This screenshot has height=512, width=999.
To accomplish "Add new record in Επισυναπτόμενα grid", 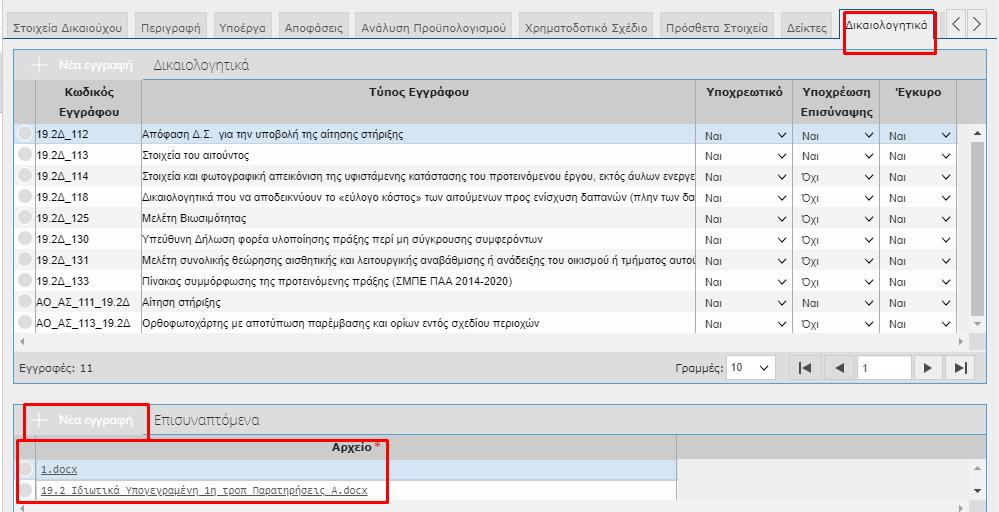I will [83, 420].
